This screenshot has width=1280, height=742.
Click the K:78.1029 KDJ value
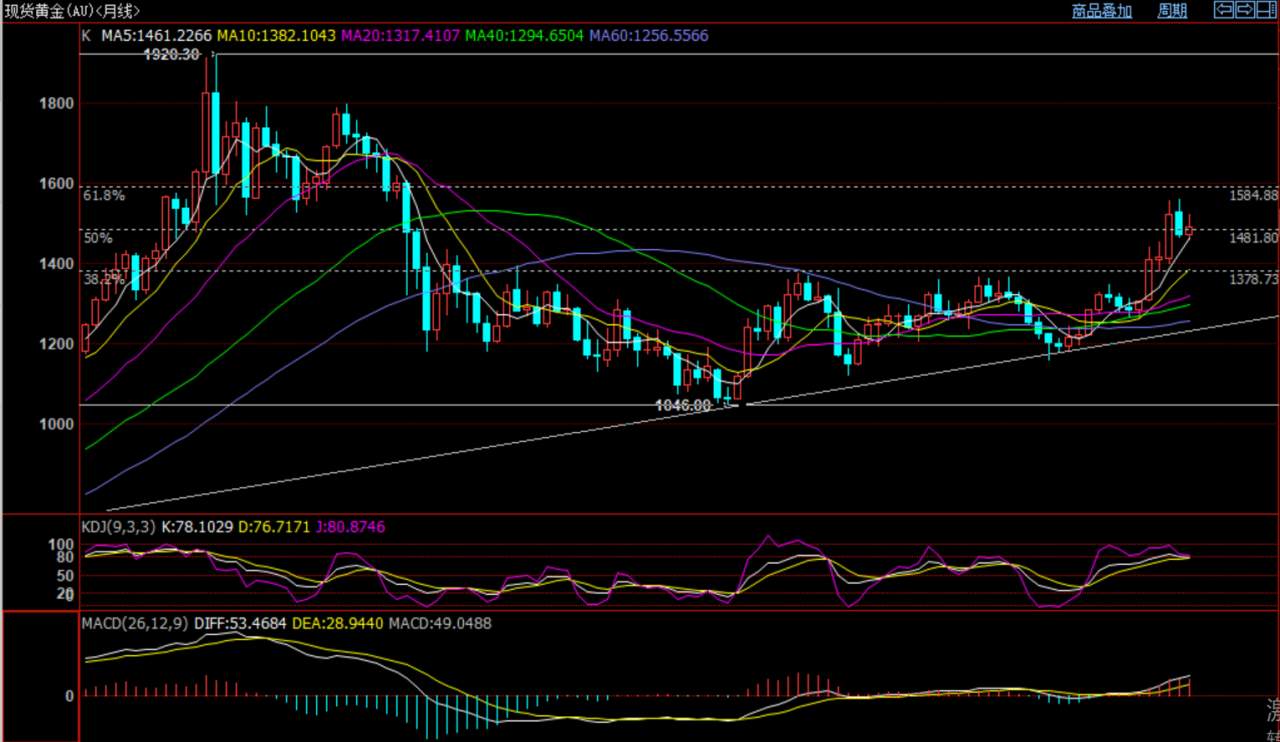197,526
